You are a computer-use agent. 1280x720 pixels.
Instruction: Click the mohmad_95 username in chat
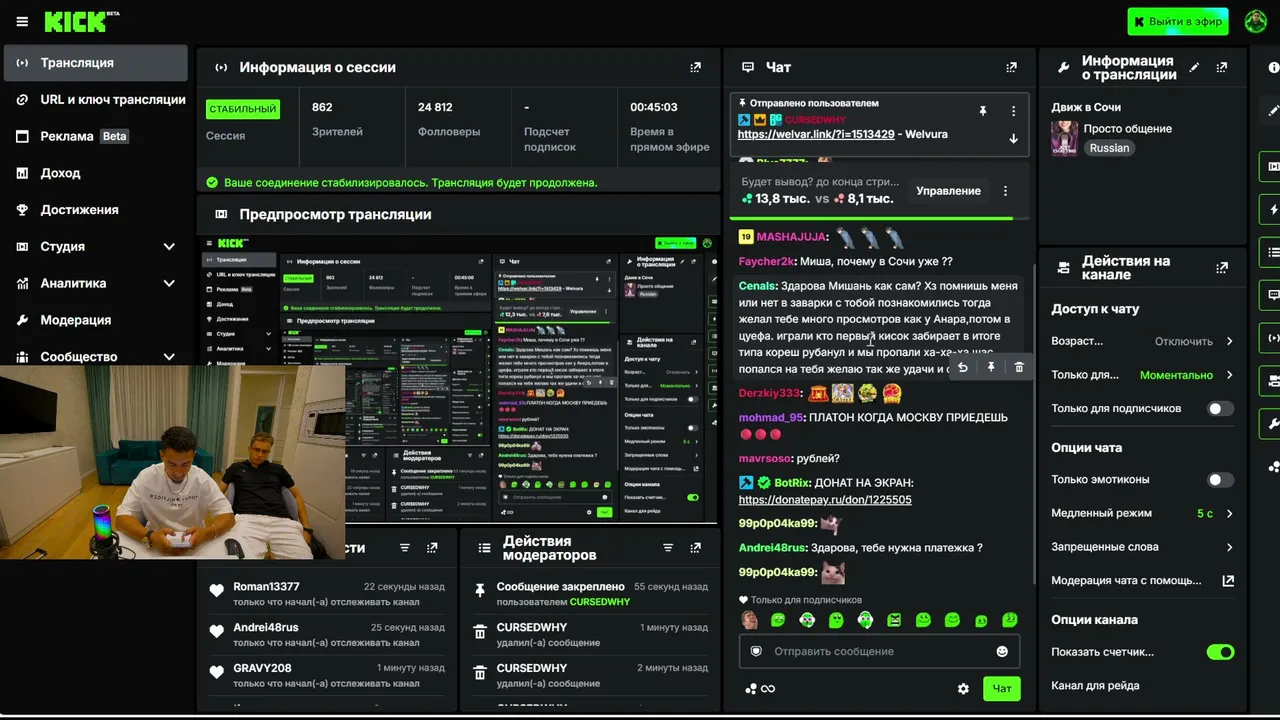pyautogui.click(x=771, y=418)
